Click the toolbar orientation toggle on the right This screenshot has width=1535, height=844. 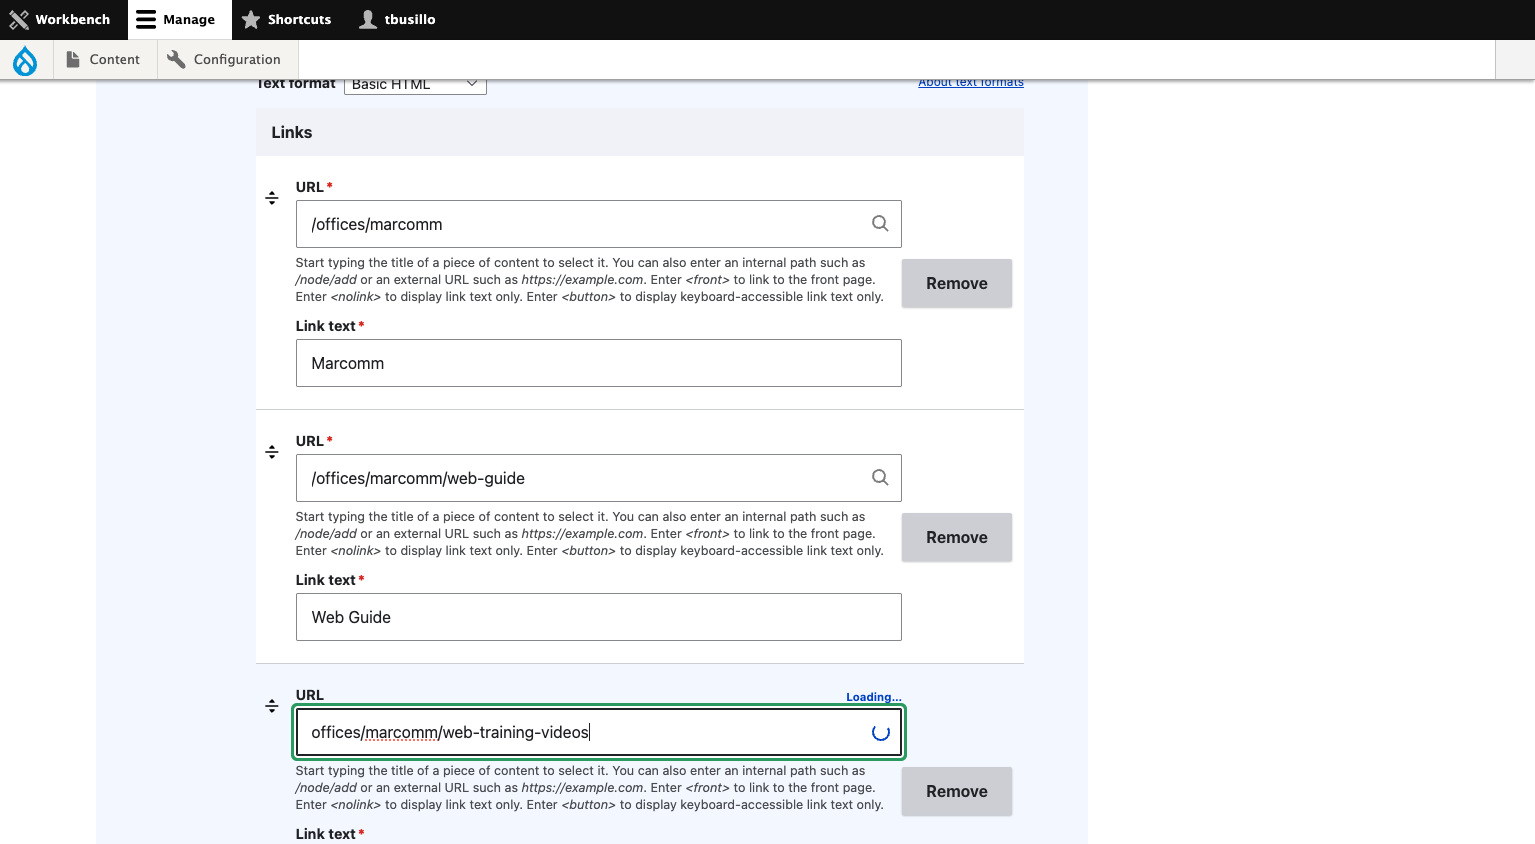pos(1514,59)
